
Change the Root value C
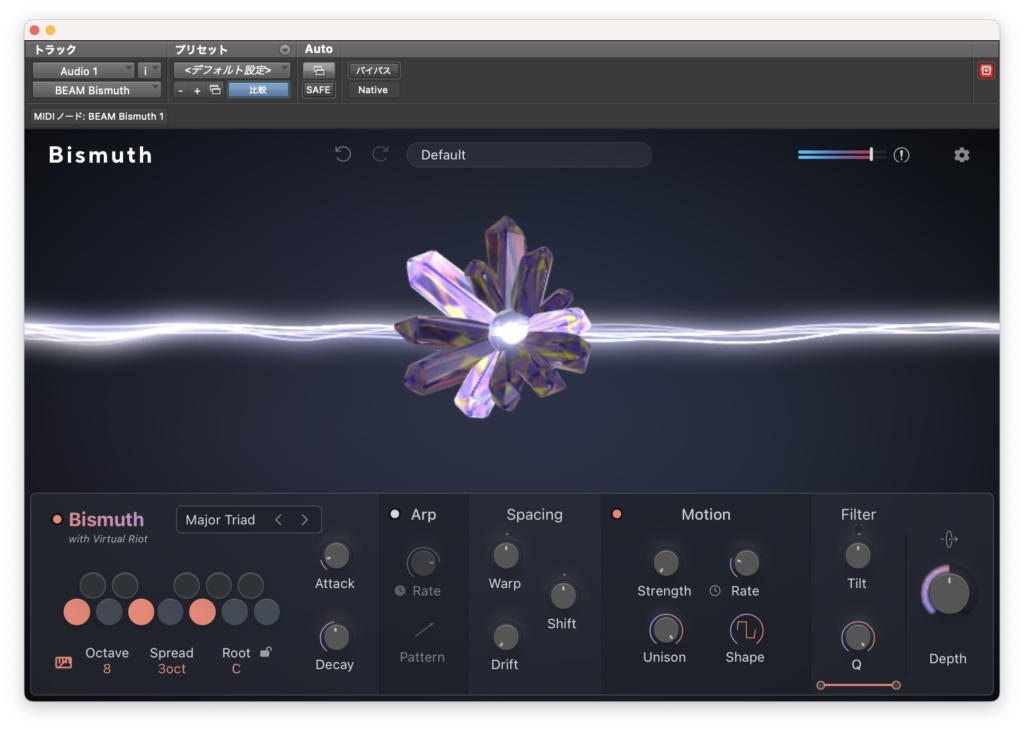(x=236, y=669)
